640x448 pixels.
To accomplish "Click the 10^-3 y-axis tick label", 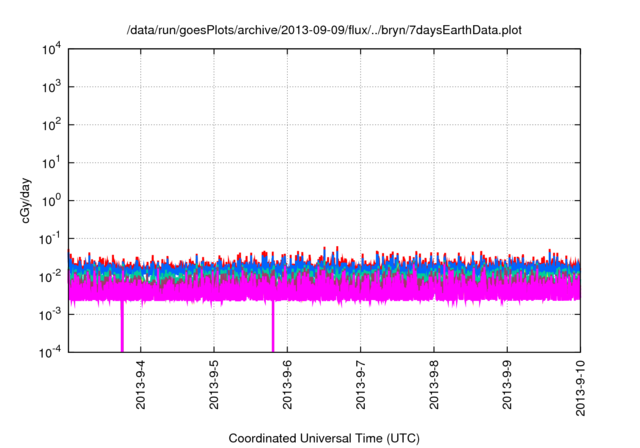I will point(50,314).
